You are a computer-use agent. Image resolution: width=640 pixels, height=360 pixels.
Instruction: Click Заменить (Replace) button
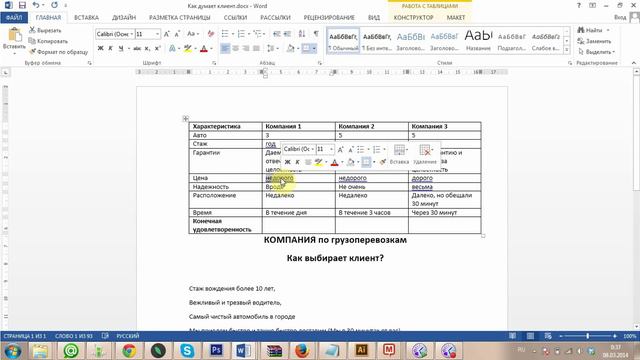point(594,41)
